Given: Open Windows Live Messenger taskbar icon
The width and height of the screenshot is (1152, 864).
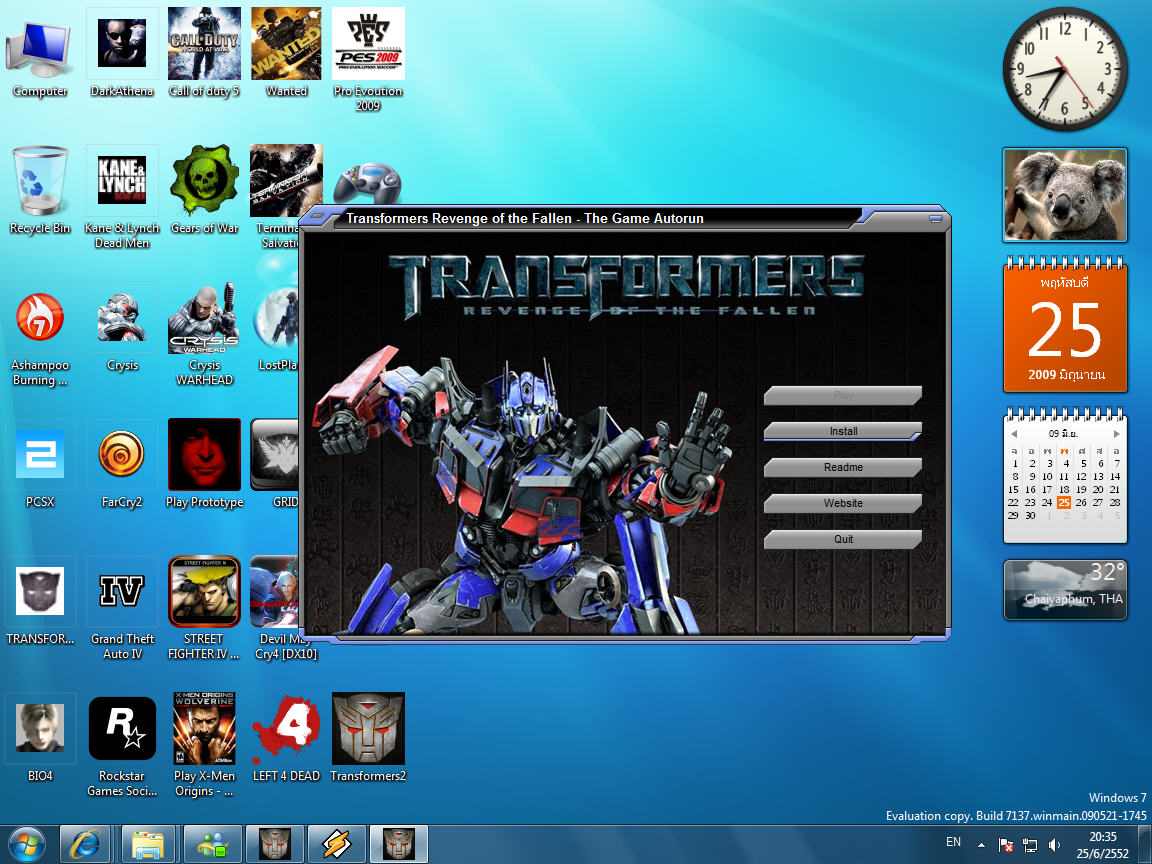Looking at the screenshot, I should pos(212,844).
